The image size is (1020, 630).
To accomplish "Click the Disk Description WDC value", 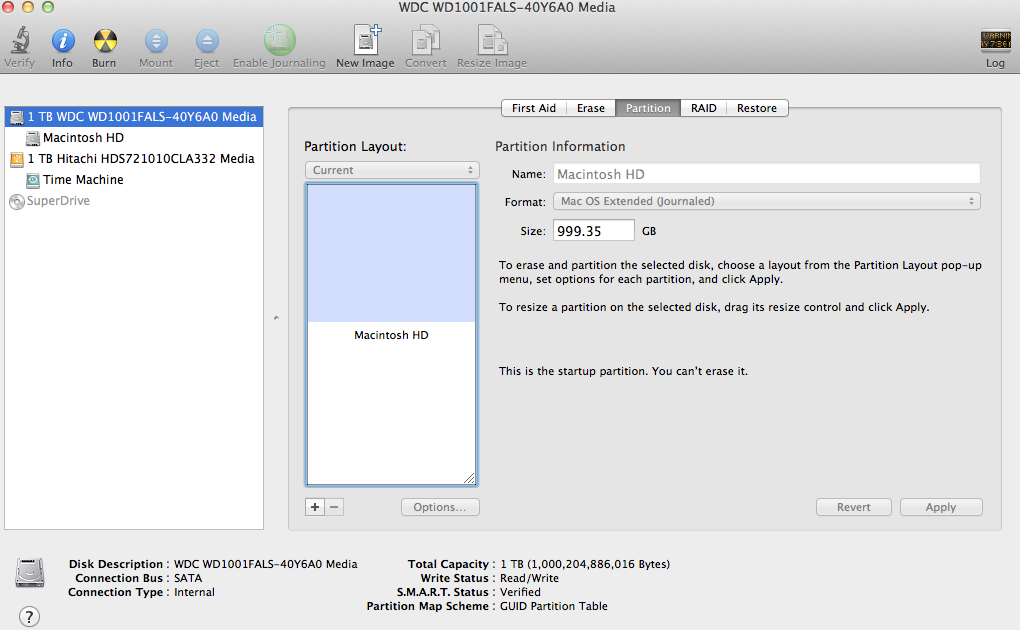I will pyautogui.click(x=265, y=564).
